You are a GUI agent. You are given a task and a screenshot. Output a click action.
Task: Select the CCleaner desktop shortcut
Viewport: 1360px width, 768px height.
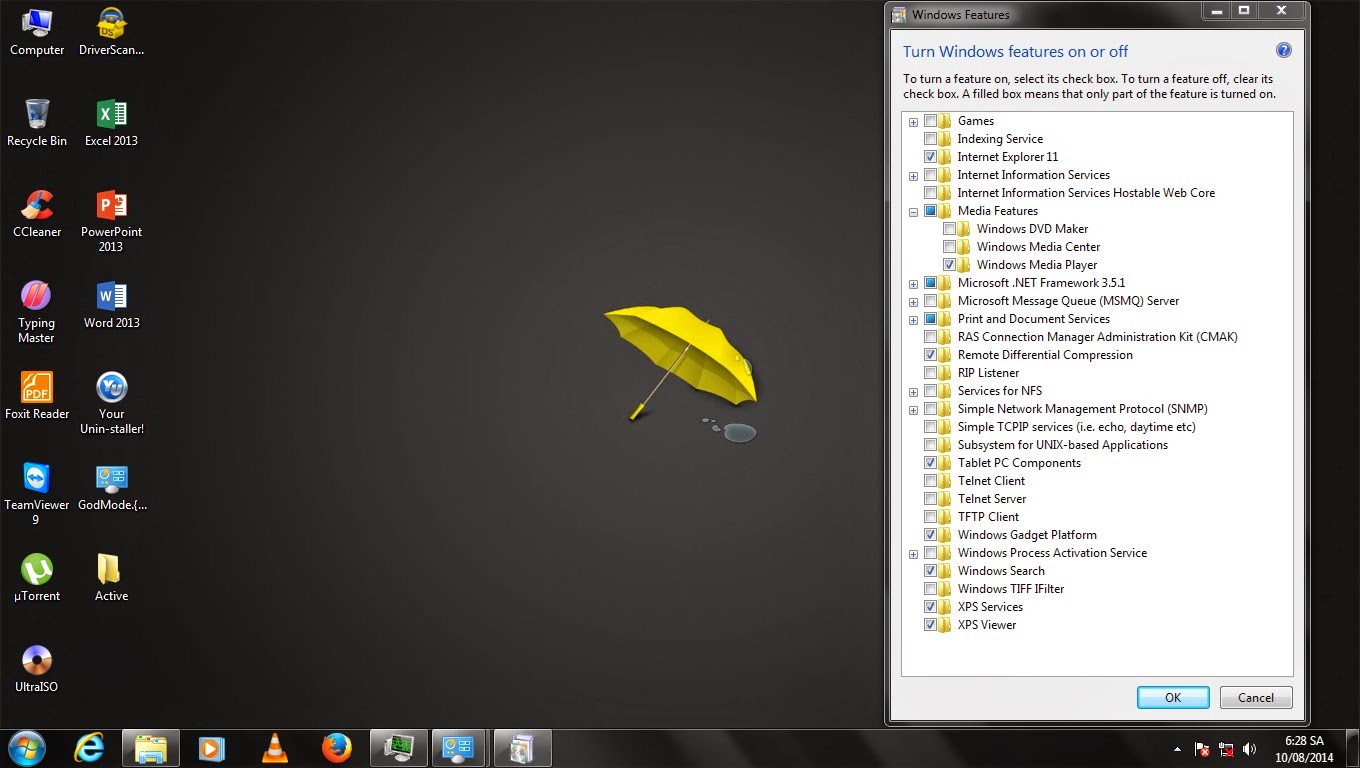[x=37, y=214]
